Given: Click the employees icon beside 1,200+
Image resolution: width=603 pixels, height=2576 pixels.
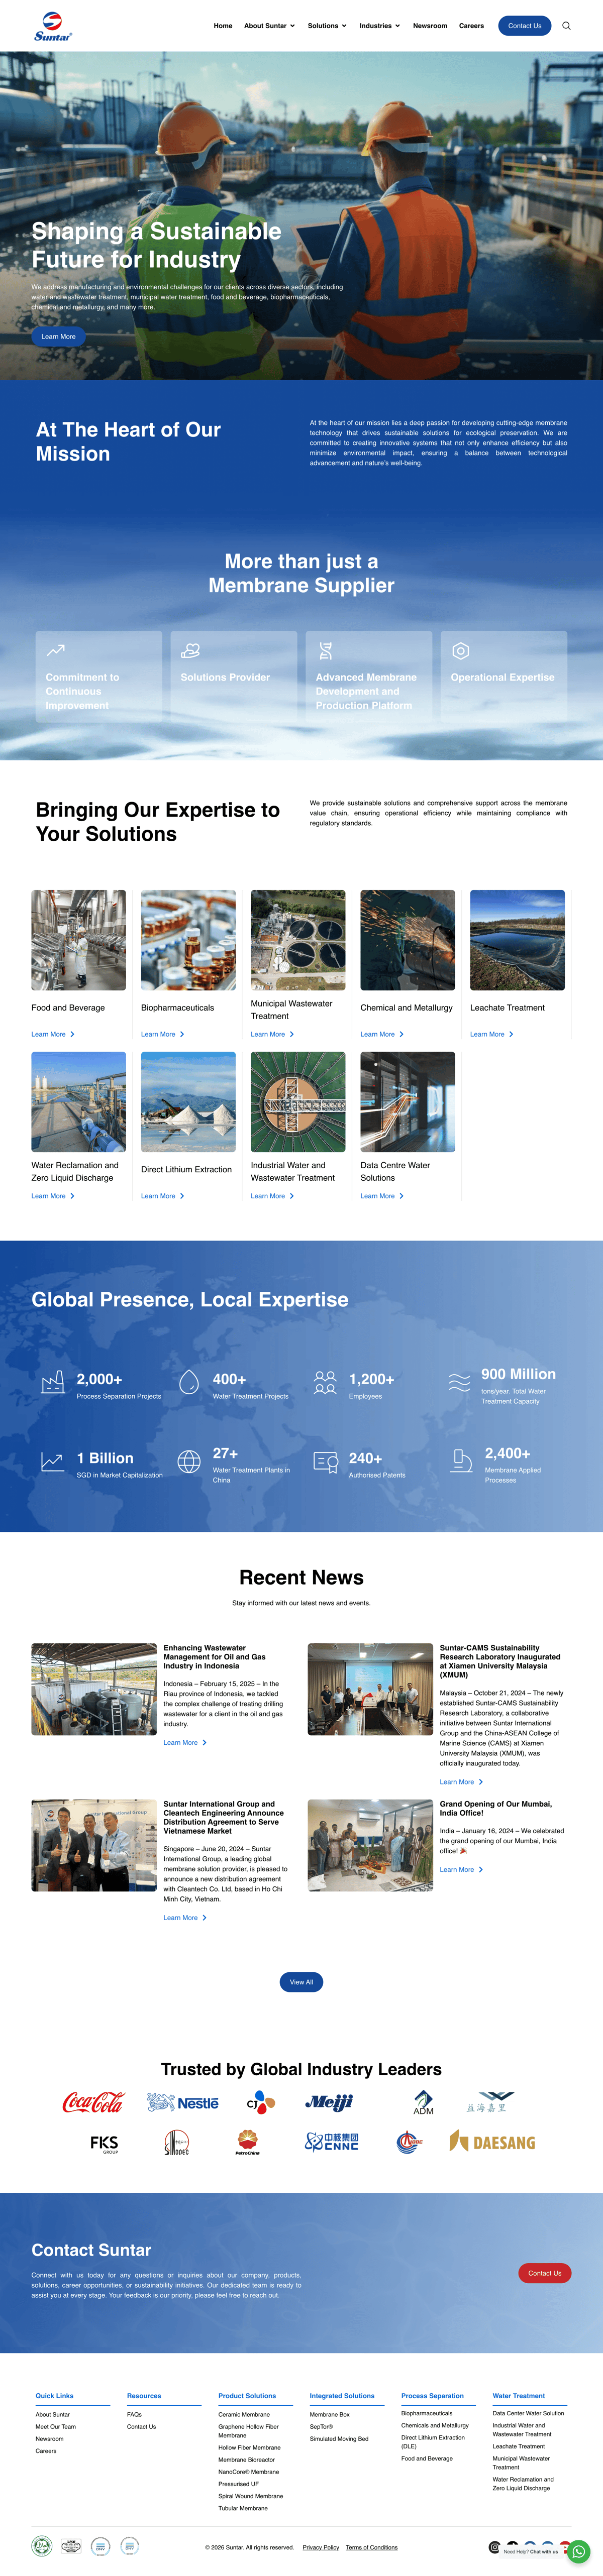Looking at the screenshot, I should [325, 1382].
